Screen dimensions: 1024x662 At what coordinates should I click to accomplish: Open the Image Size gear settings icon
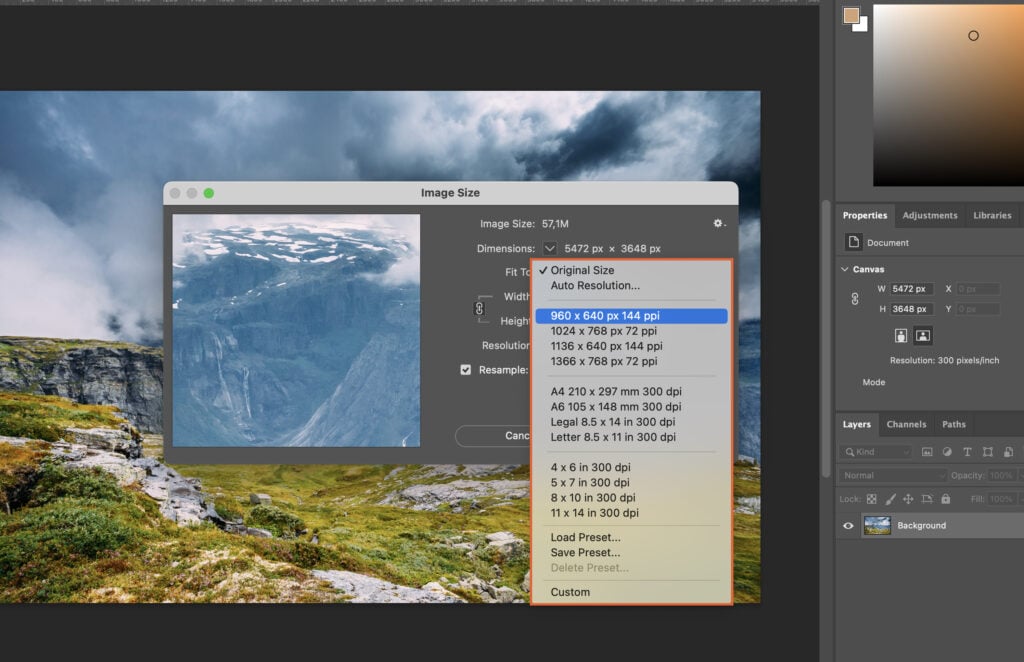point(717,223)
